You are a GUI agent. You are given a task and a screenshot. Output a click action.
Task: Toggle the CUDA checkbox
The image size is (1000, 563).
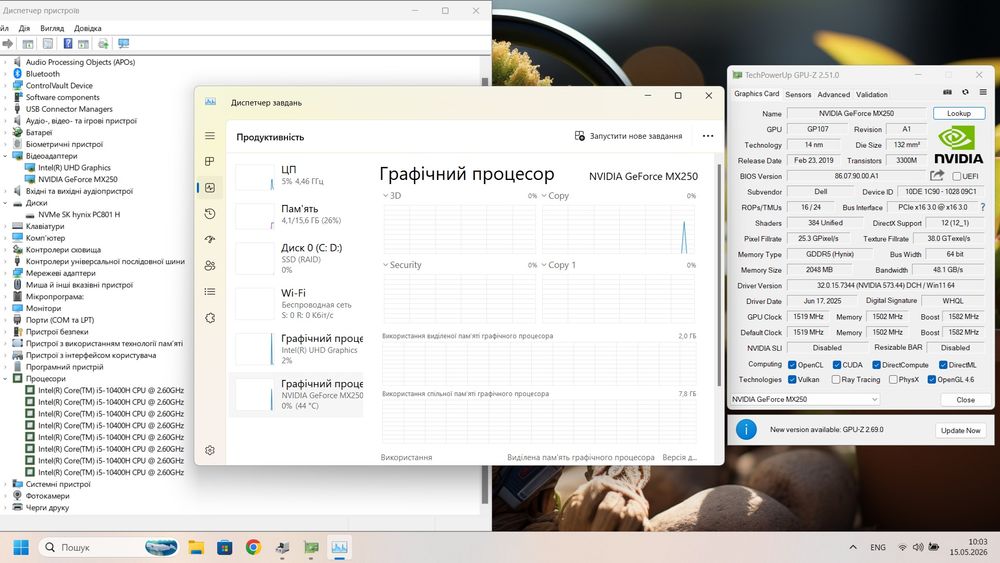click(x=837, y=365)
